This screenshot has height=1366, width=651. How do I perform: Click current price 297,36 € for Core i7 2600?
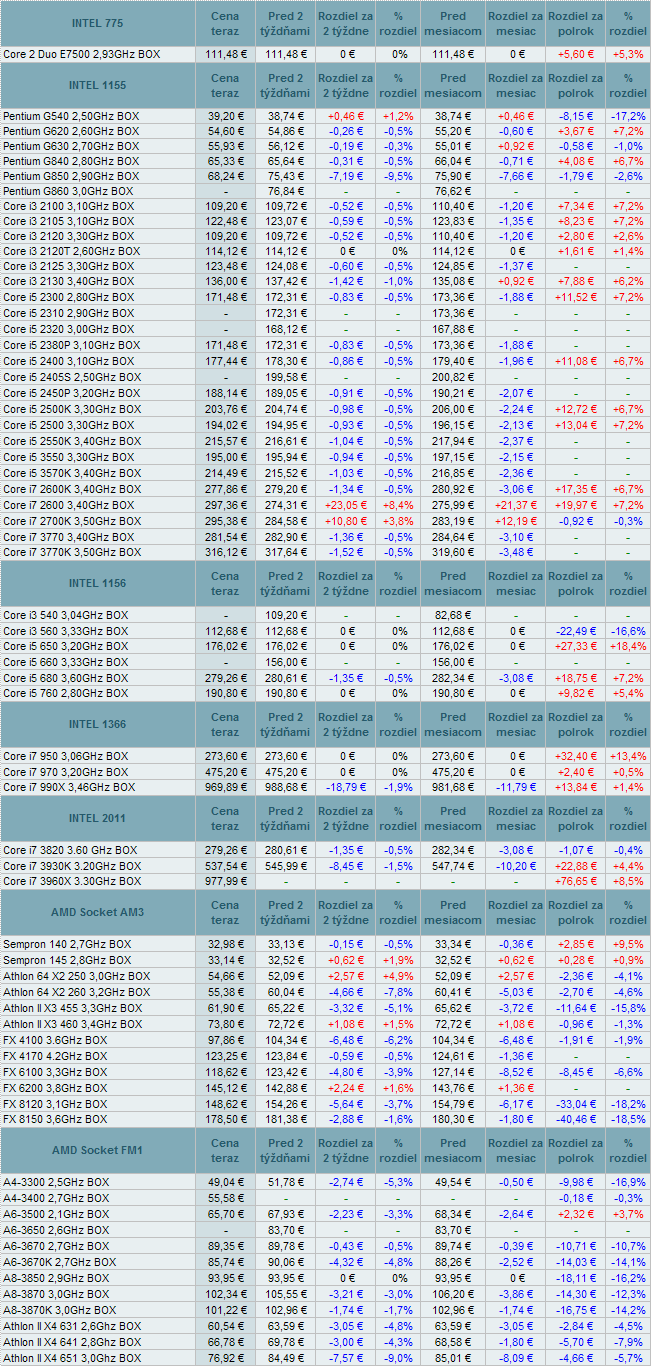[226, 504]
